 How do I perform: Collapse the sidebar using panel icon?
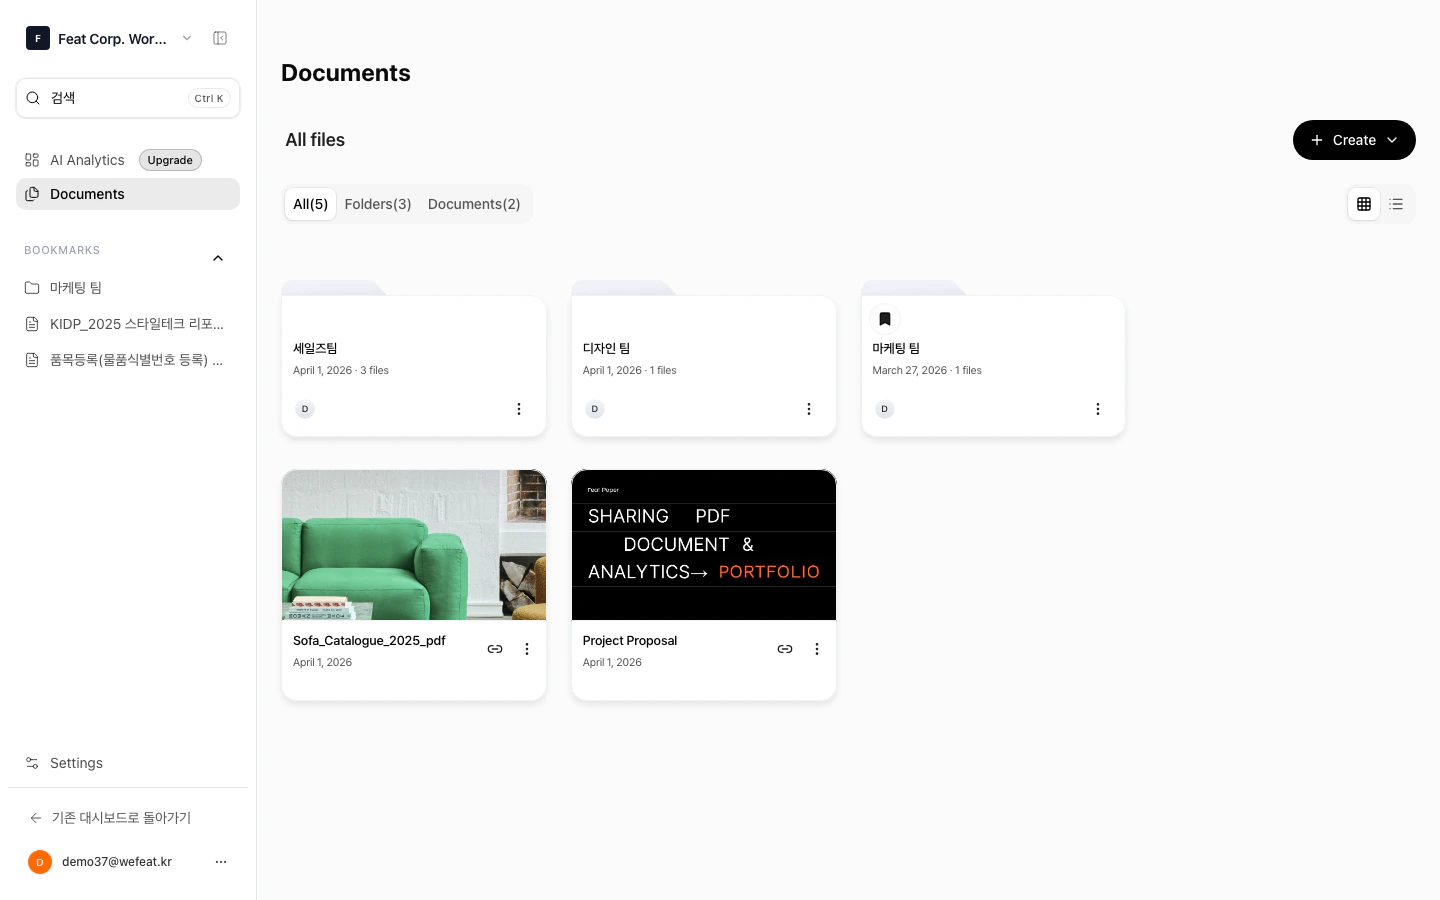220,38
